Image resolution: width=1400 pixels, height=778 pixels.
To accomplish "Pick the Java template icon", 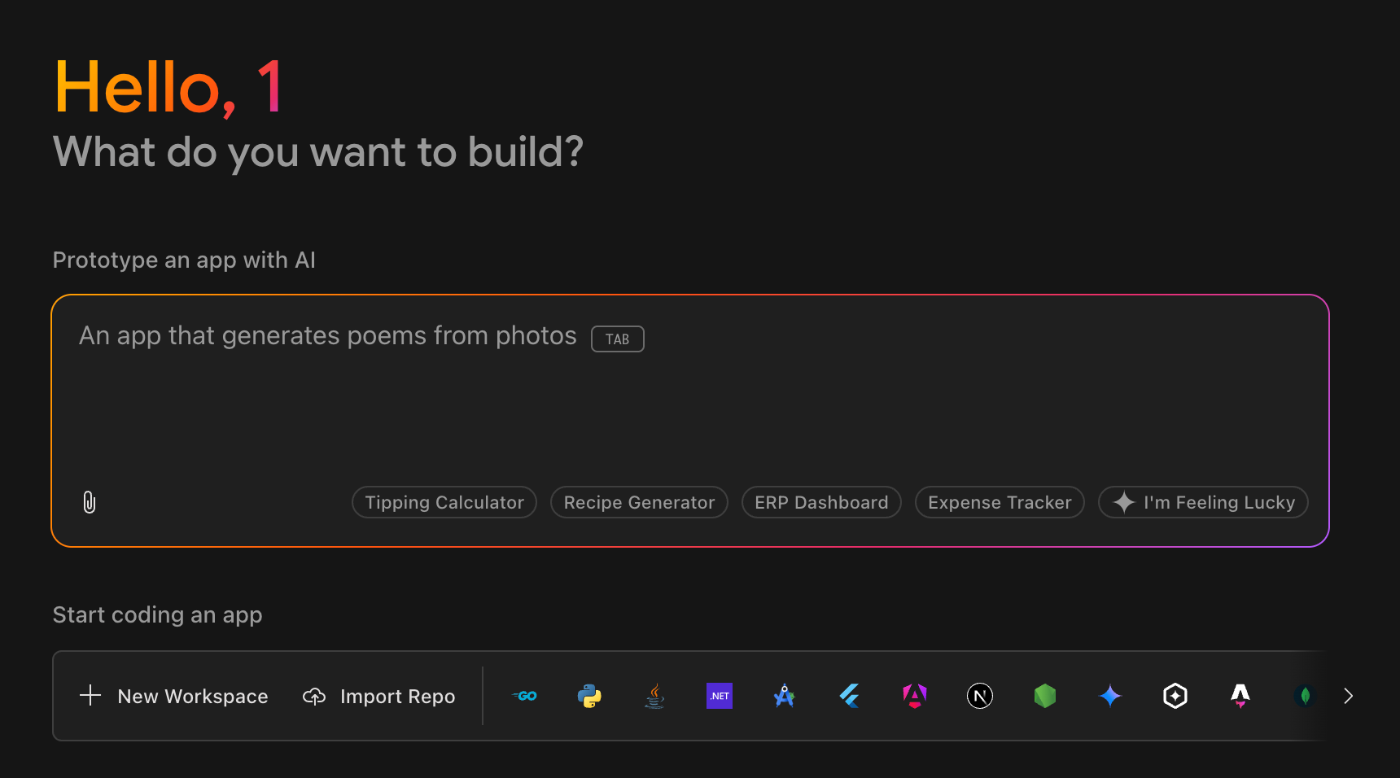I will click(x=654, y=696).
